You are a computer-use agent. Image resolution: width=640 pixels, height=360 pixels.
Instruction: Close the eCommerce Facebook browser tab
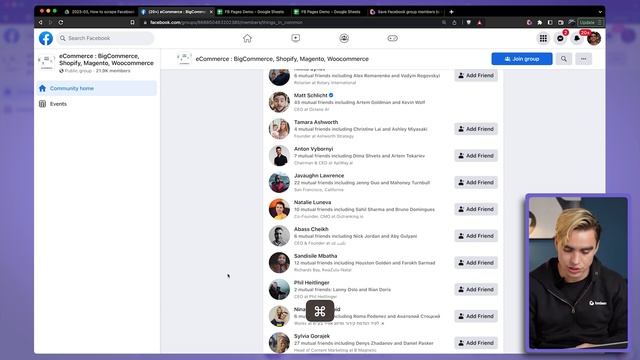[x=211, y=12]
